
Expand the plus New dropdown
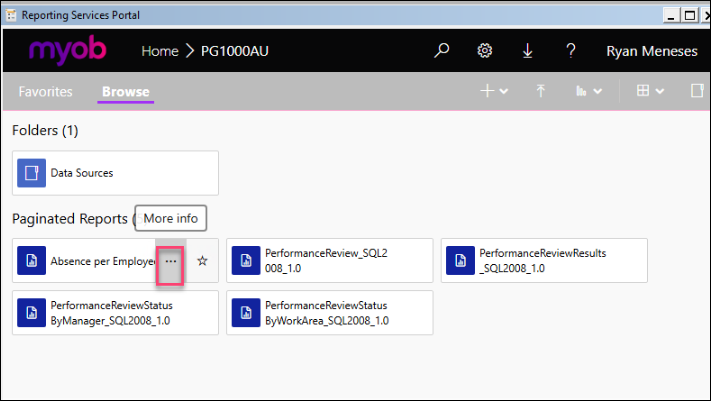[494, 91]
